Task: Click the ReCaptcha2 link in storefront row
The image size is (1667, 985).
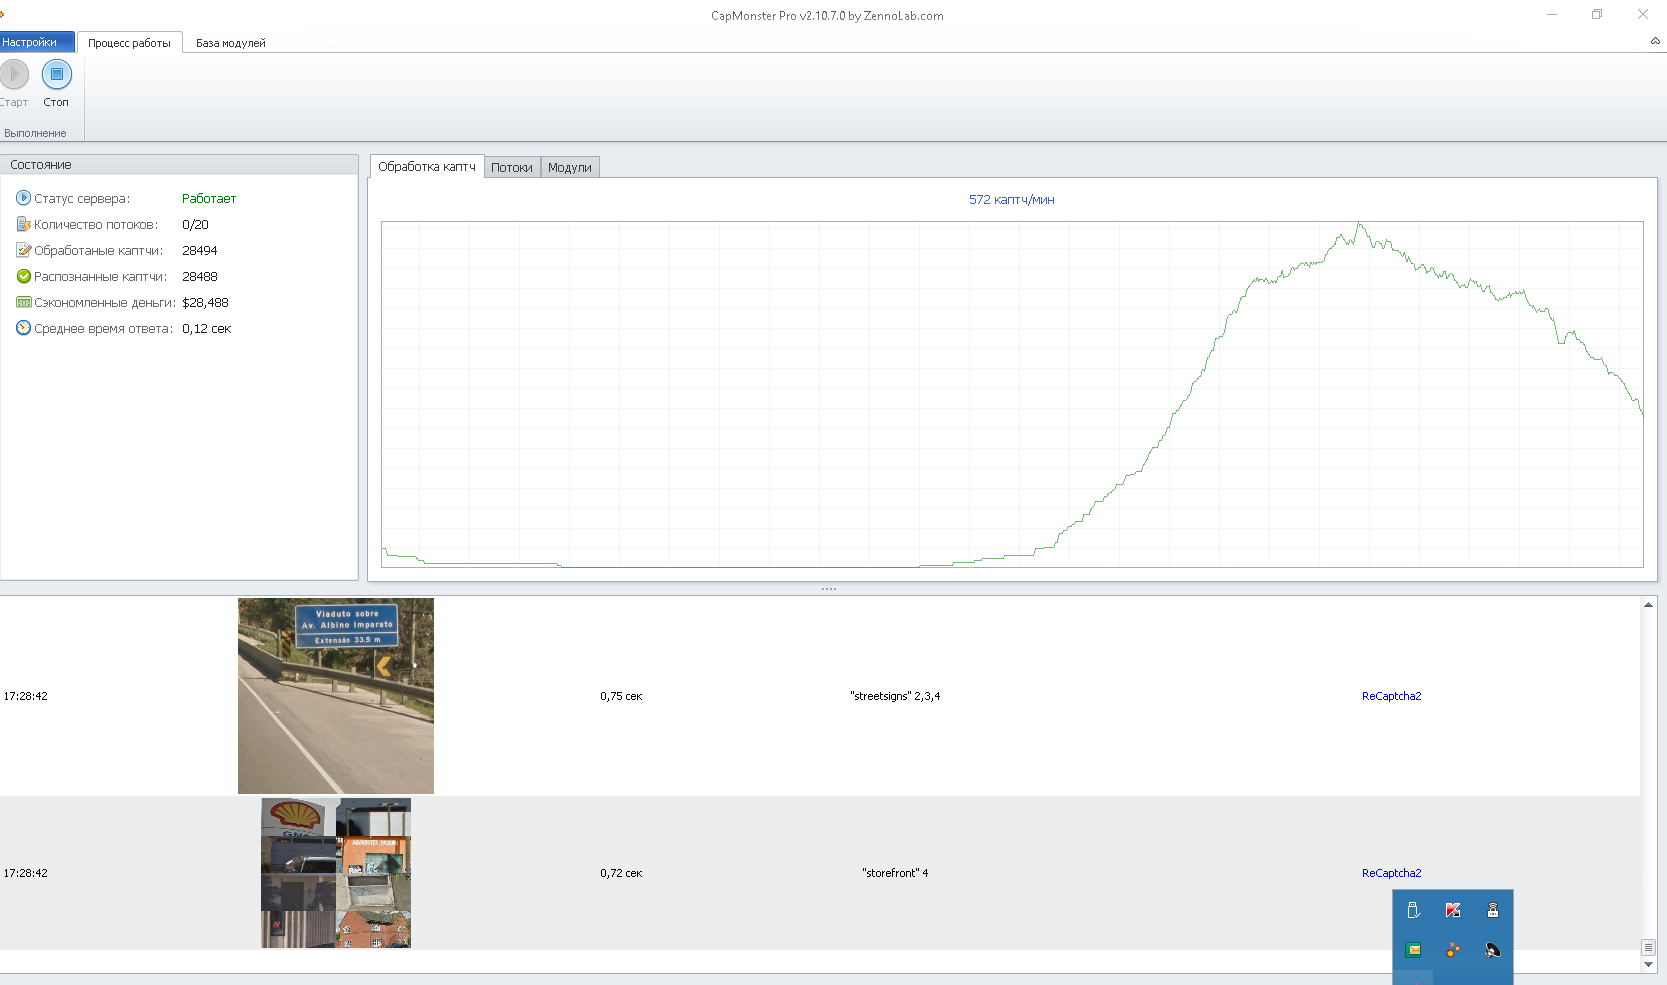Action: (x=1391, y=873)
